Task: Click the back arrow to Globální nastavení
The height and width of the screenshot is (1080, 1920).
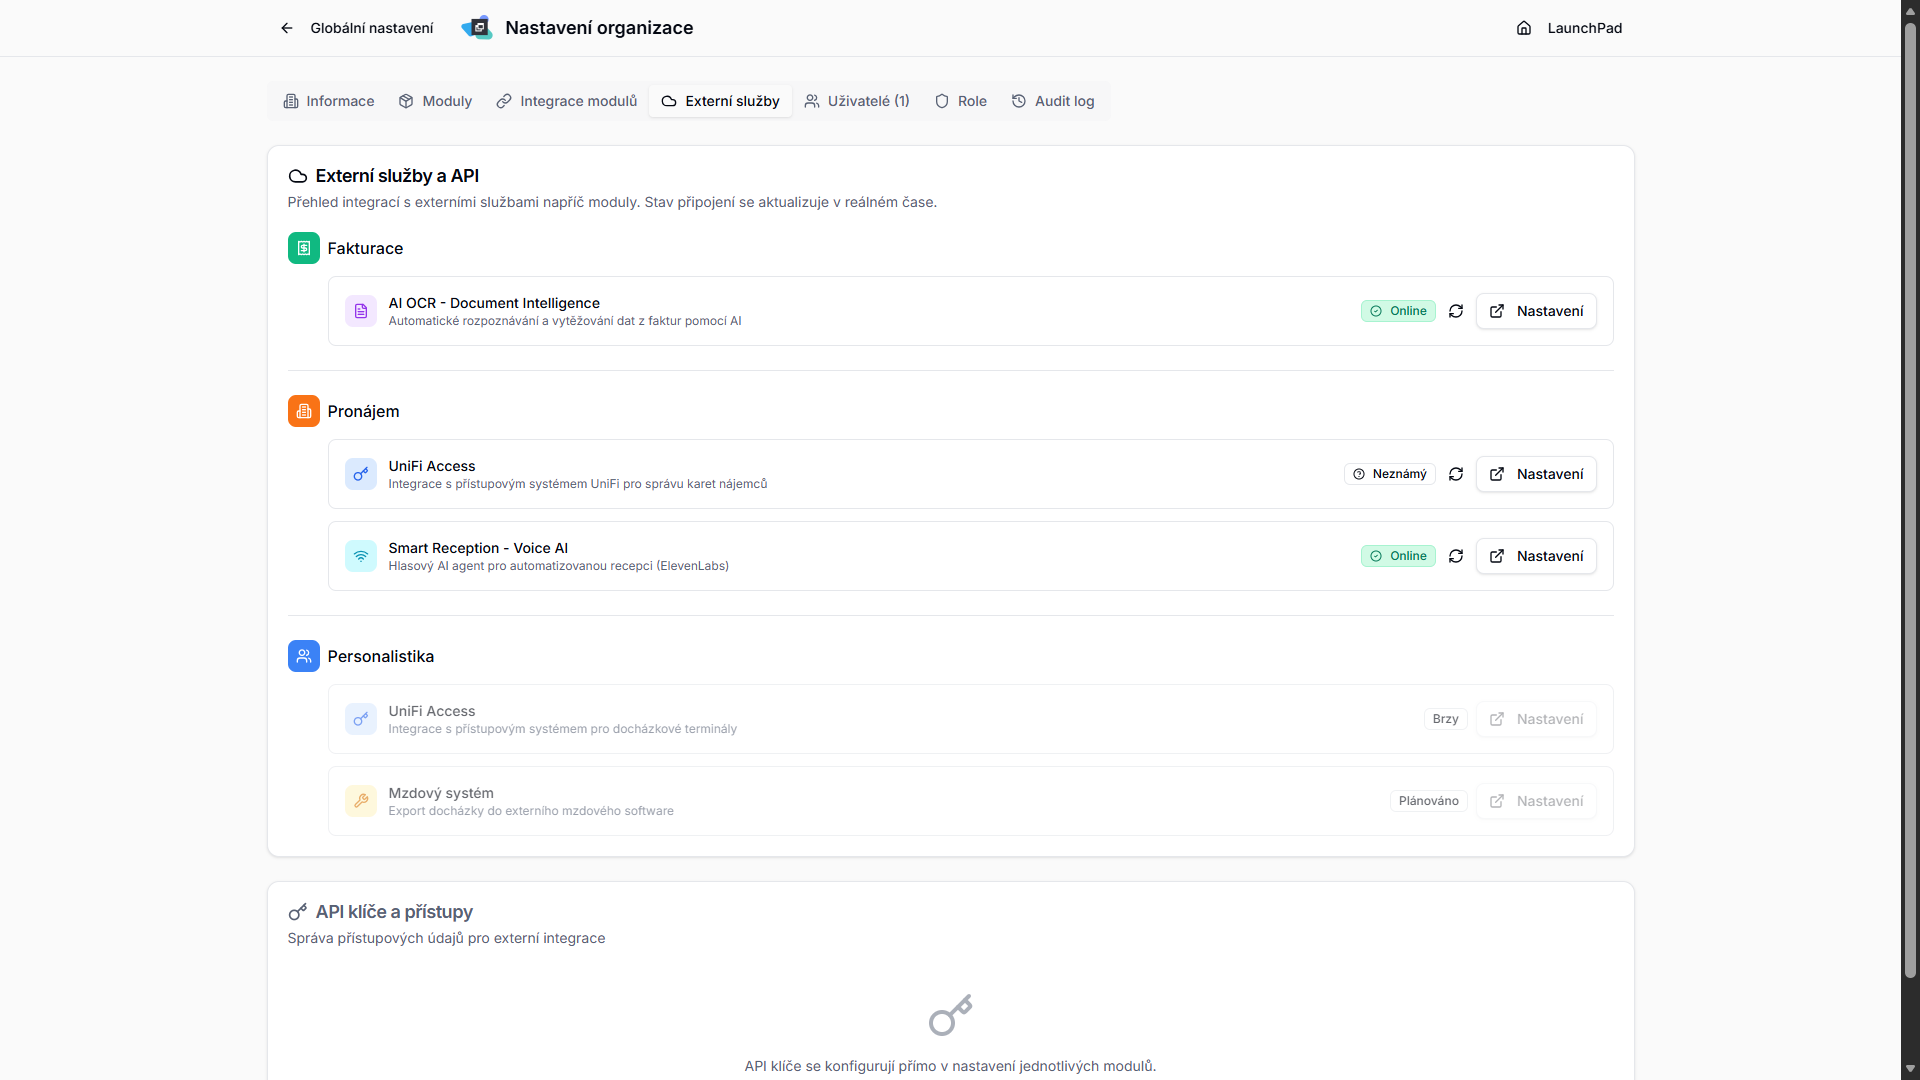Action: 287,28
